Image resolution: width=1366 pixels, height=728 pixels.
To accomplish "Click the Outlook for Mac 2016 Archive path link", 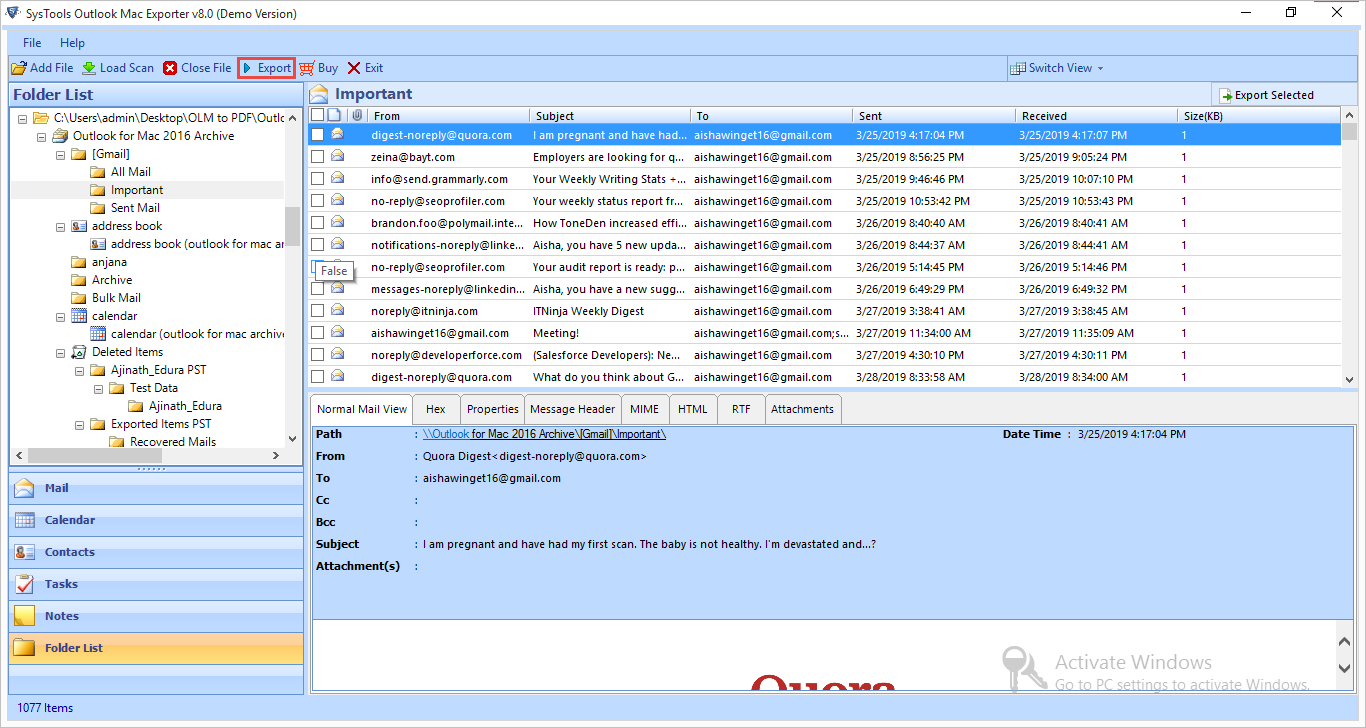I will point(544,434).
